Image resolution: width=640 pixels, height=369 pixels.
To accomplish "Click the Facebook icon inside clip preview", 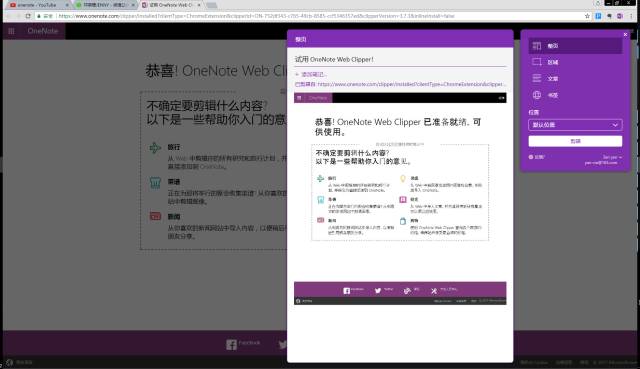I will tap(347, 291).
